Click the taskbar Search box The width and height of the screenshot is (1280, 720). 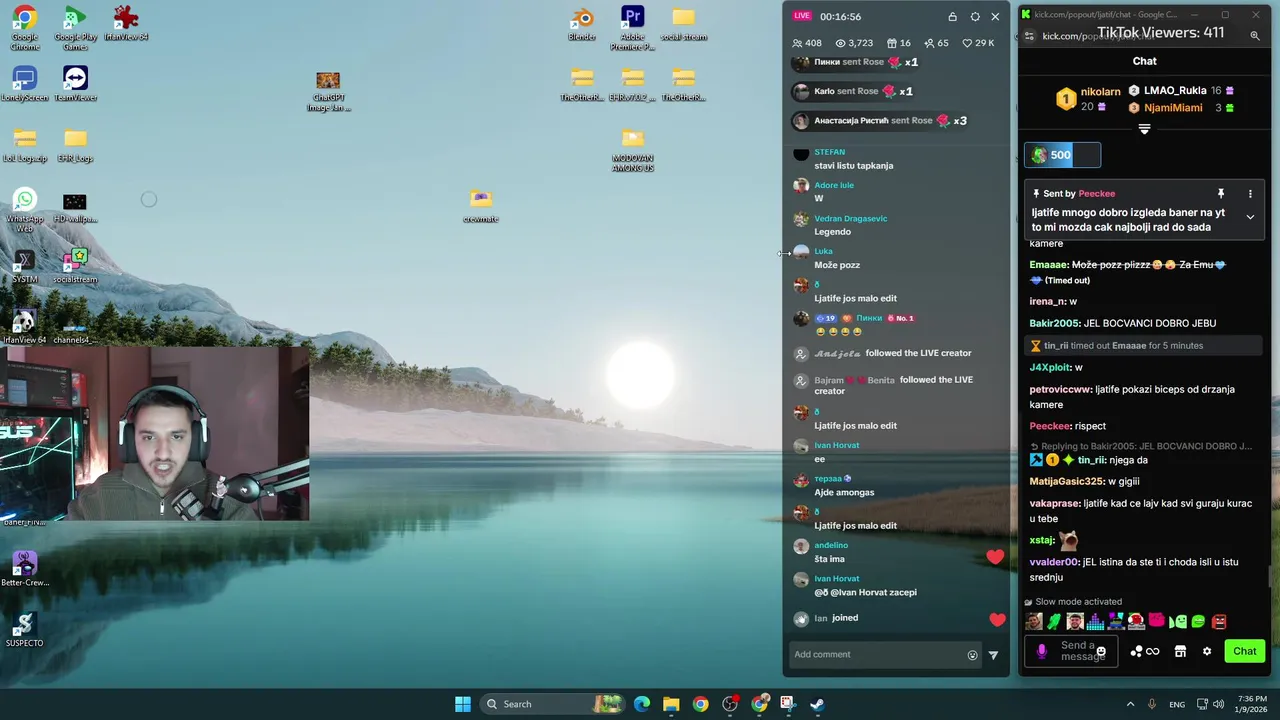(553, 704)
